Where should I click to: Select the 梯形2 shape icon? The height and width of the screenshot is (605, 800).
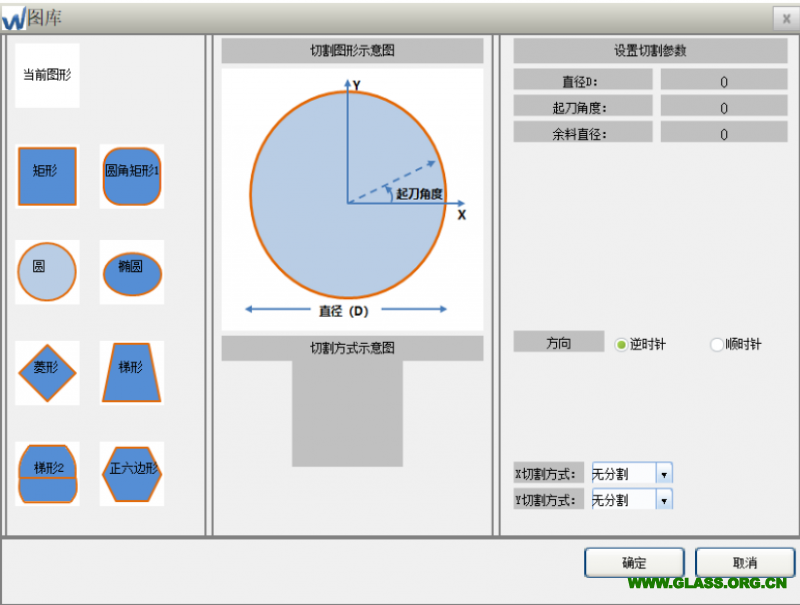(x=47, y=473)
